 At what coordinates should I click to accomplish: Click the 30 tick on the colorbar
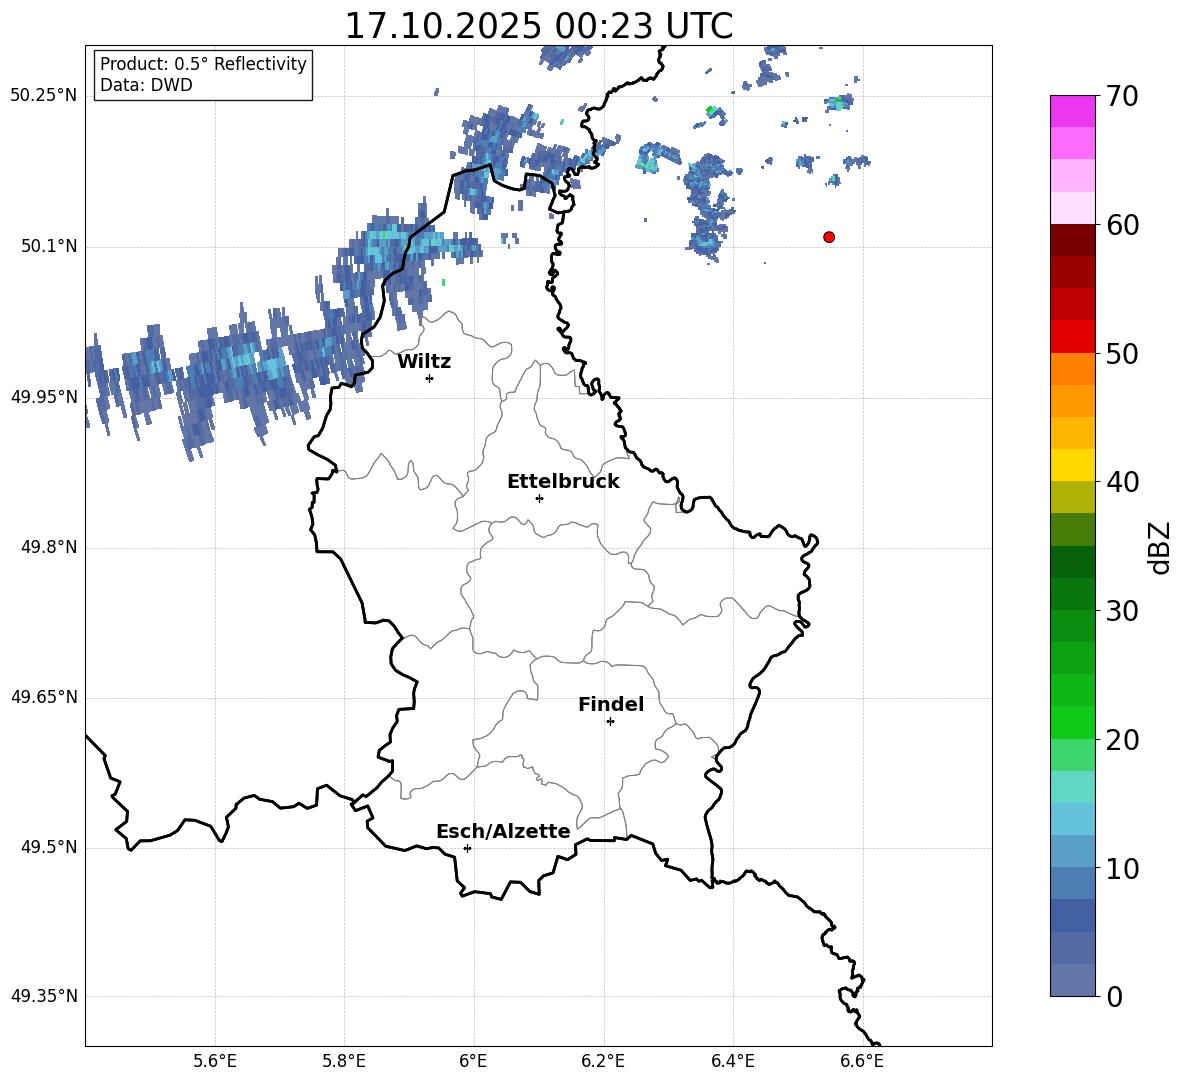[1122, 611]
